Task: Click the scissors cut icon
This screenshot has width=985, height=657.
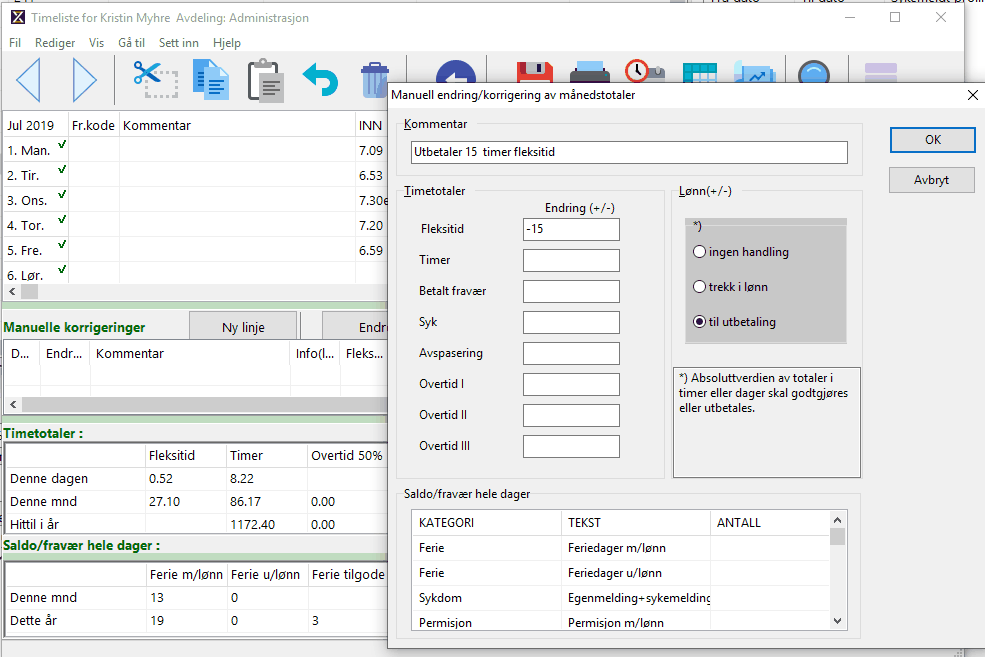Action: coord(154,79)
